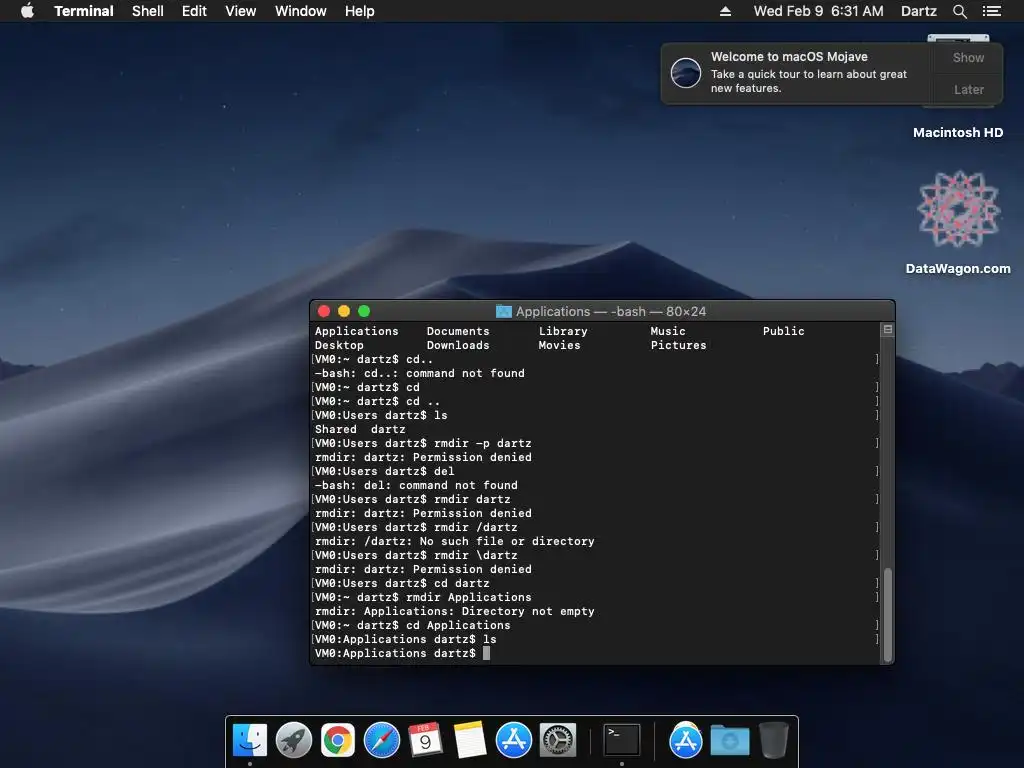This screenshot has height=768, width=1024.
Task: Open the Window menu
Action: coord(300,11)
